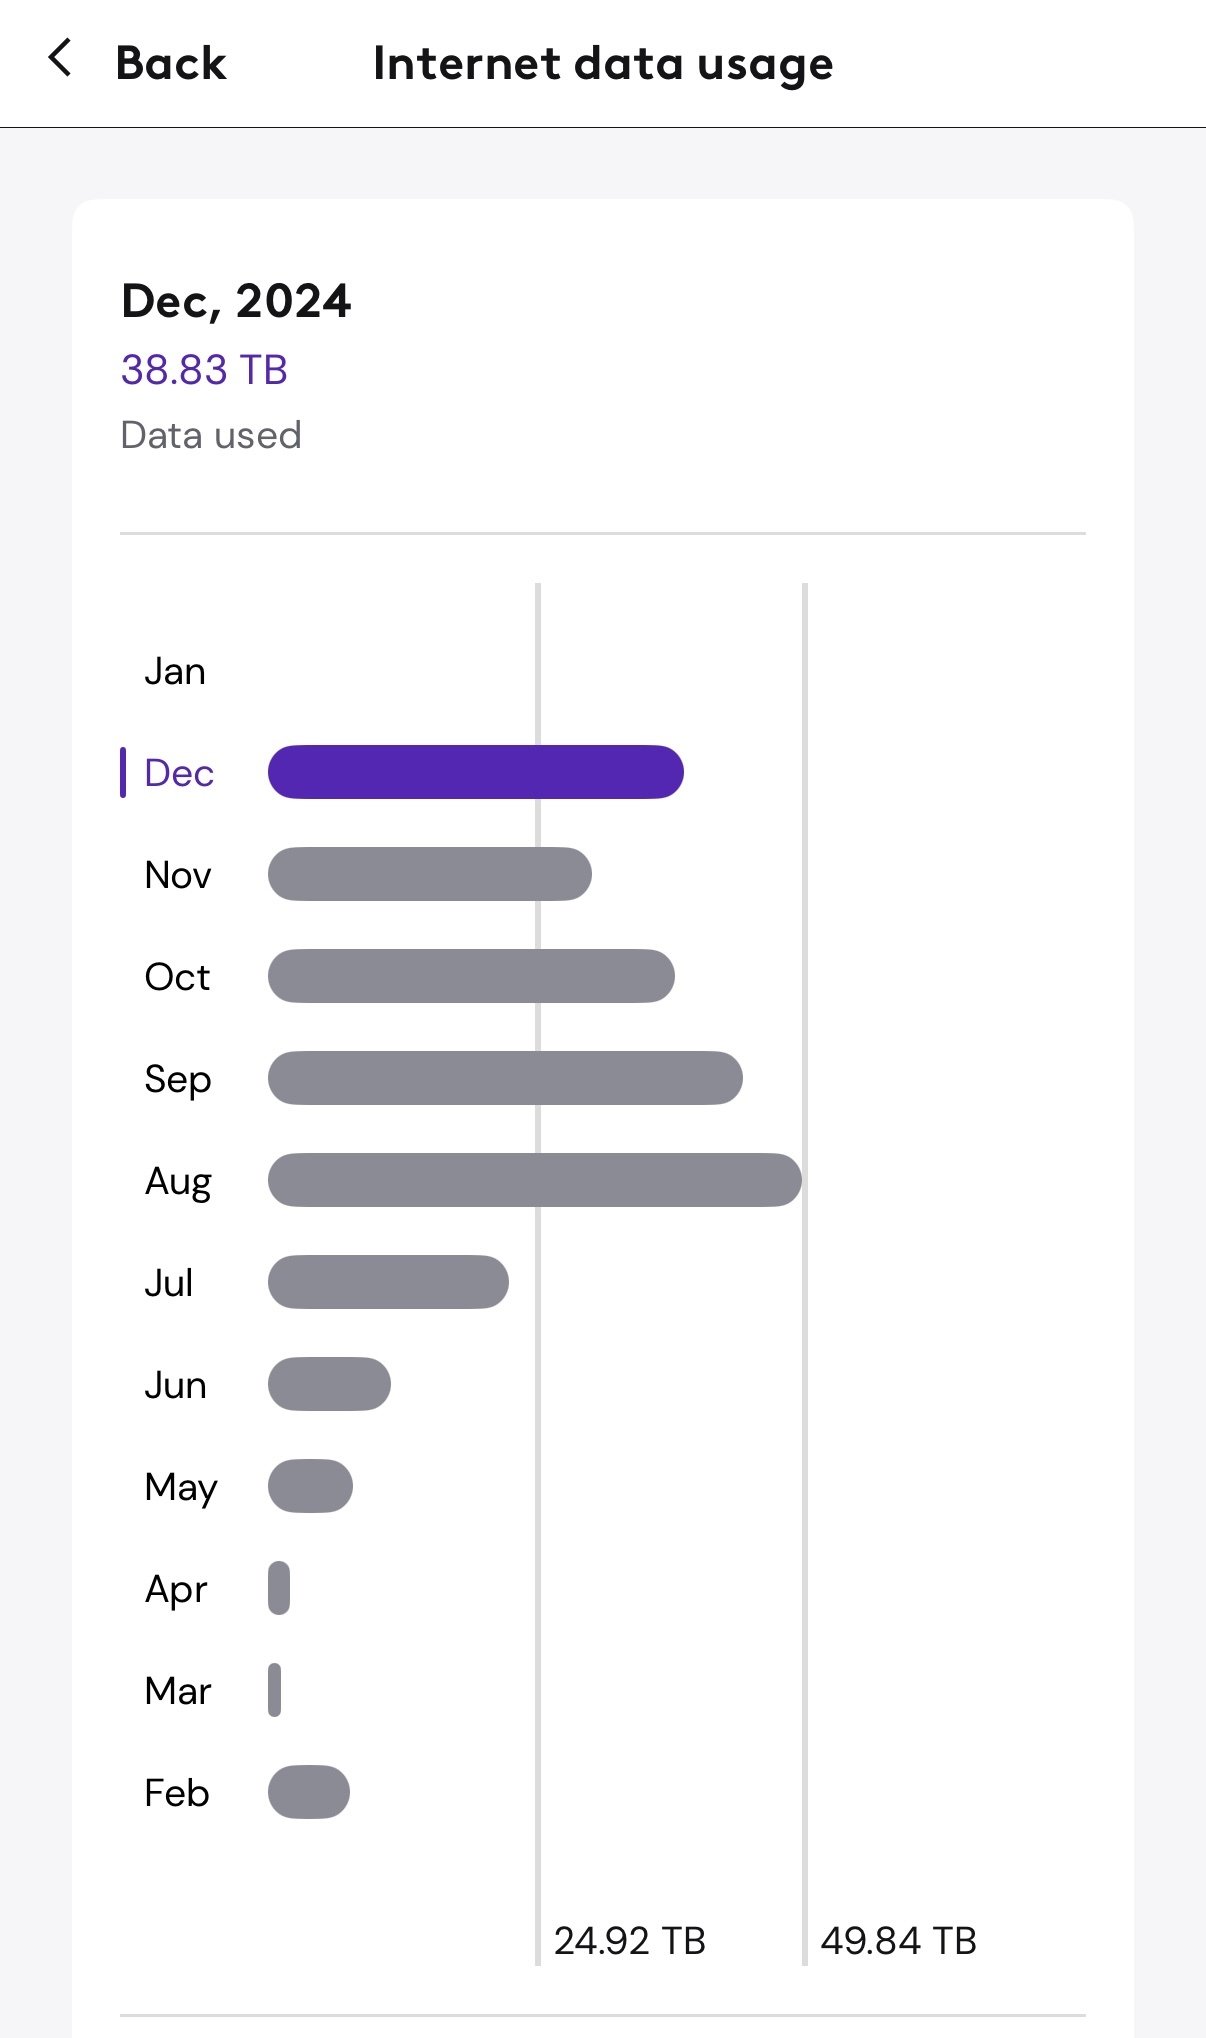1206x2038 pixels.
Task: Go back using the Back label
Action: [171, 63]
